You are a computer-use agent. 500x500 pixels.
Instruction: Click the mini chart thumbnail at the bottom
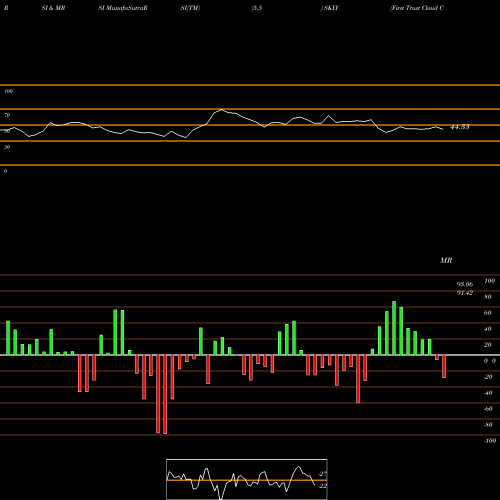[x=247, y=479]
